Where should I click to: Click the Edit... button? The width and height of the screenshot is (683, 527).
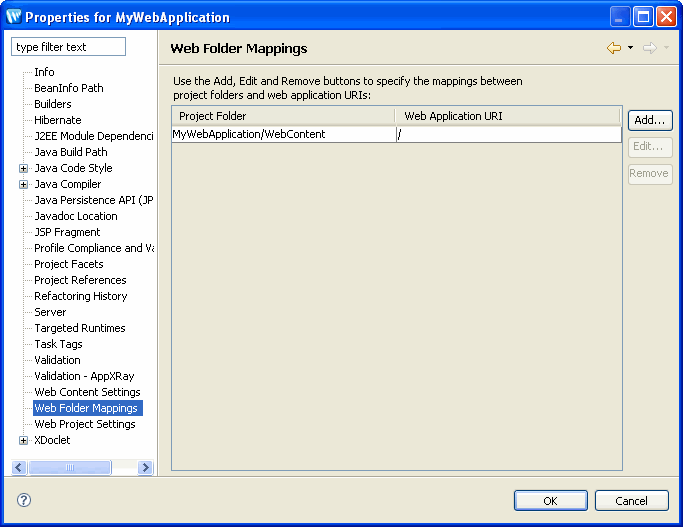[650, 147]
